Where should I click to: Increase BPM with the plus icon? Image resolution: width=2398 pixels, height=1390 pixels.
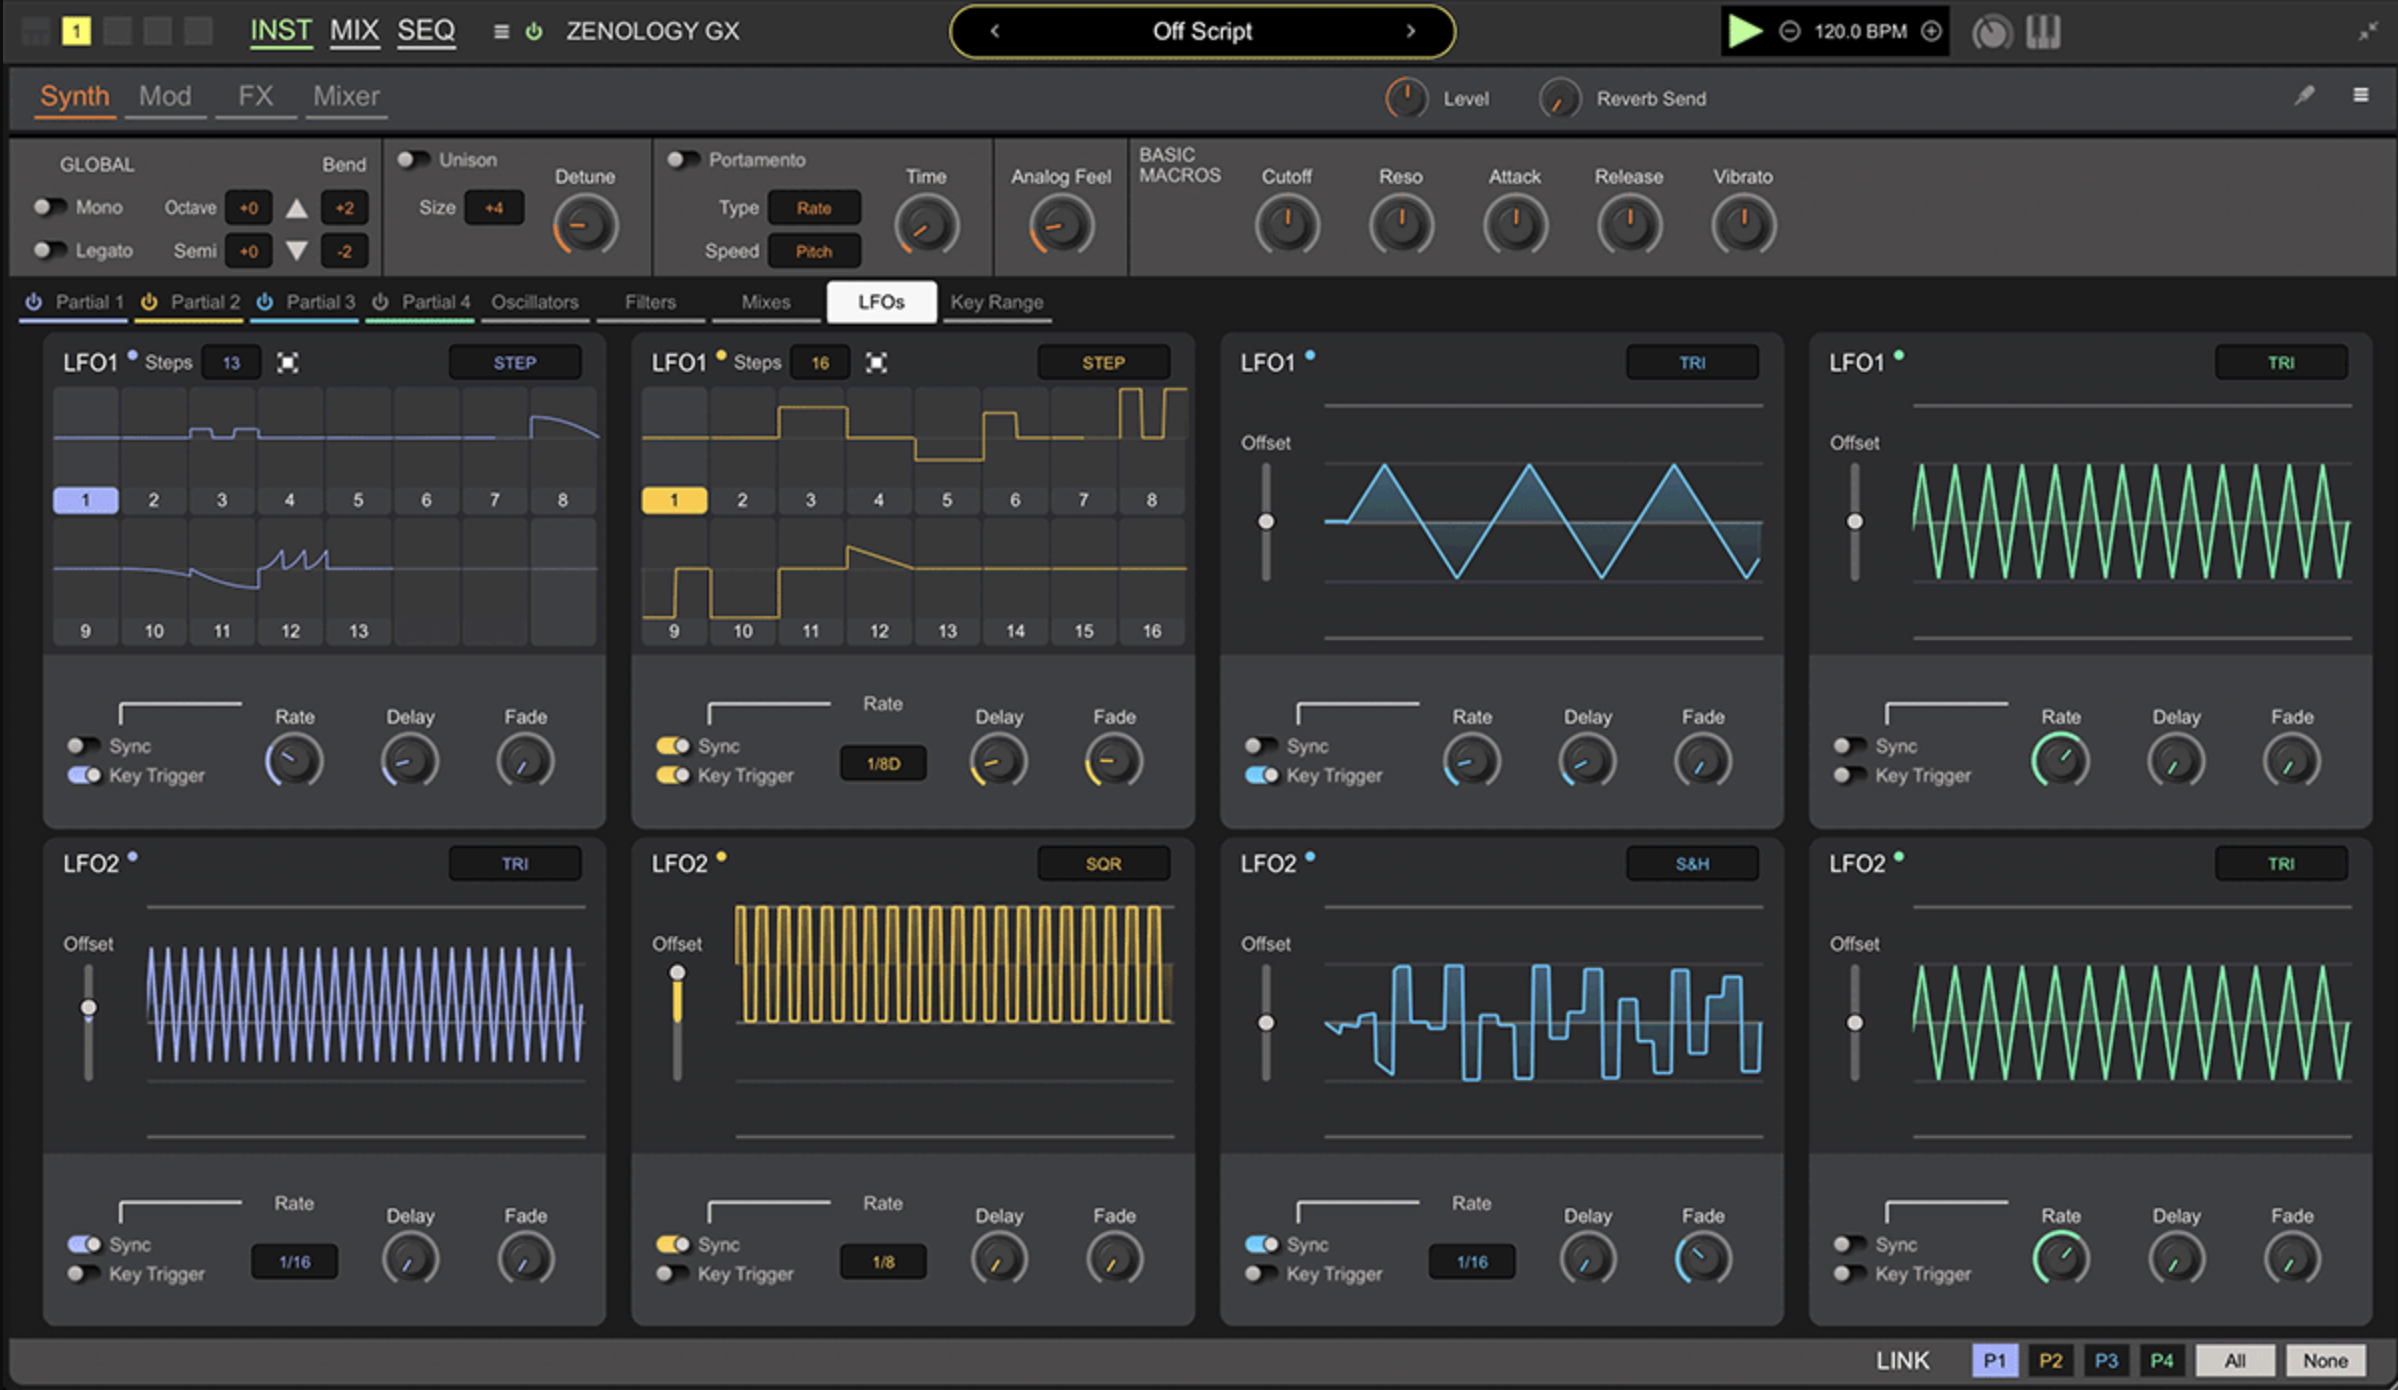(1931, 31)
